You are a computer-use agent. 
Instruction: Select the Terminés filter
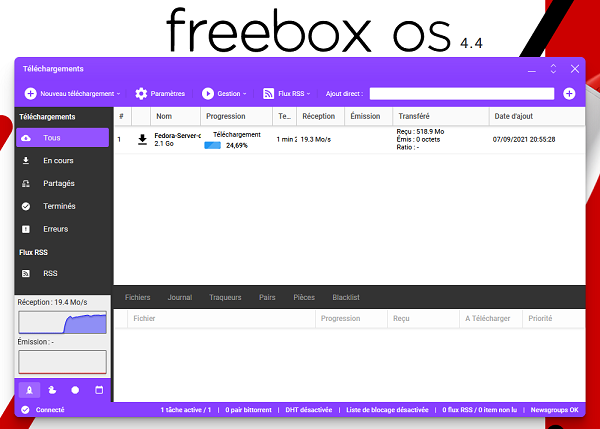coord(63,206)
